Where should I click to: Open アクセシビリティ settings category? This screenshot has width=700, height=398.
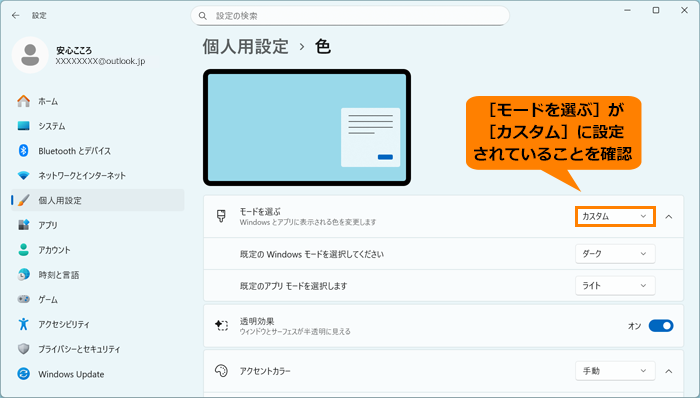coord(98,324)
